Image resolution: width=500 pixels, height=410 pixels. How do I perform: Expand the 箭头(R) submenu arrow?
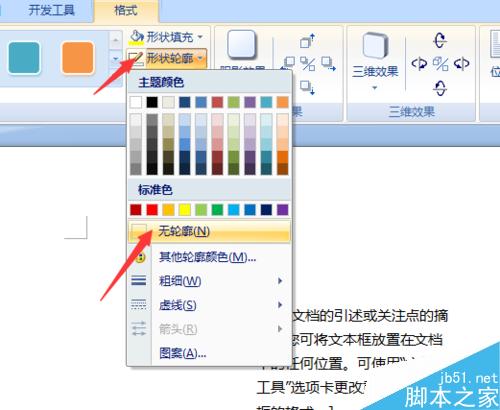[x=280, y=329]
